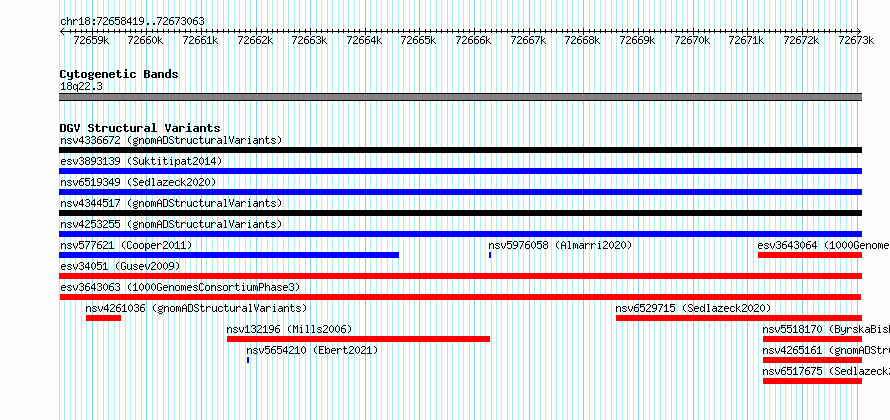Select the nsv4261036 variant label
Screen dimensions: 890x420
pos(196,308)
